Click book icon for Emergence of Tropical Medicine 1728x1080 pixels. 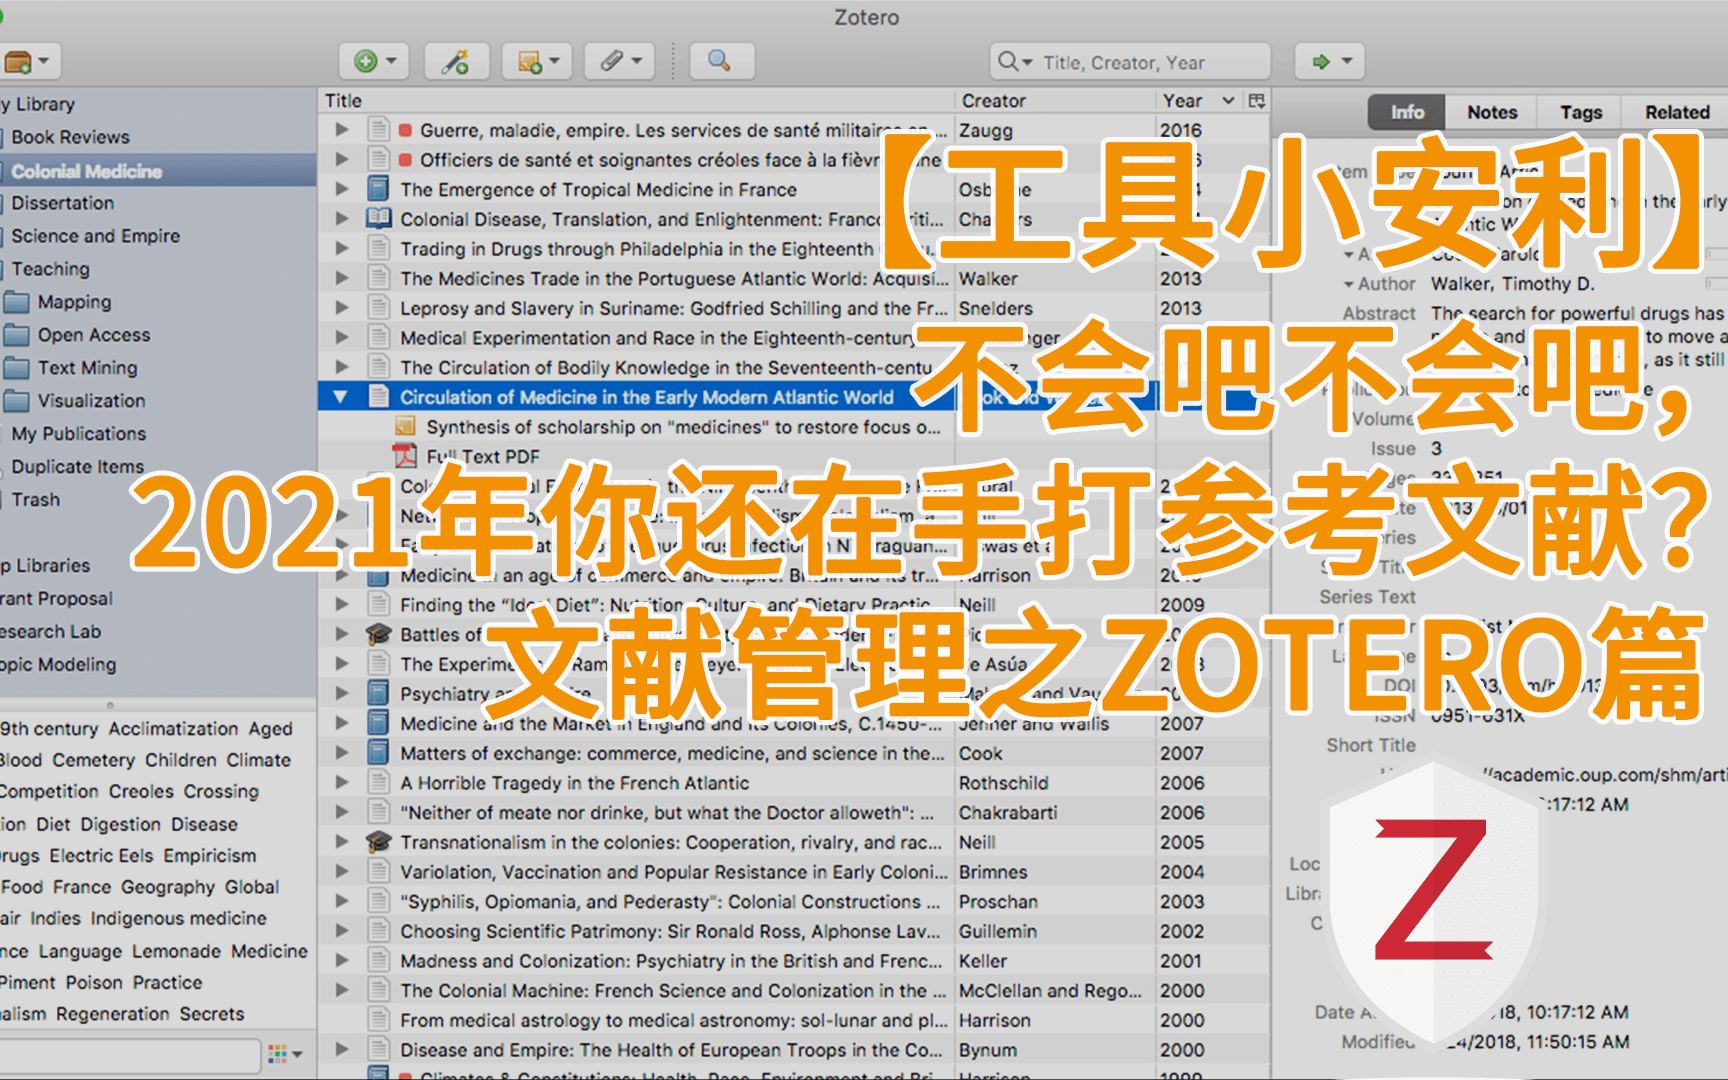coord(378,189)
